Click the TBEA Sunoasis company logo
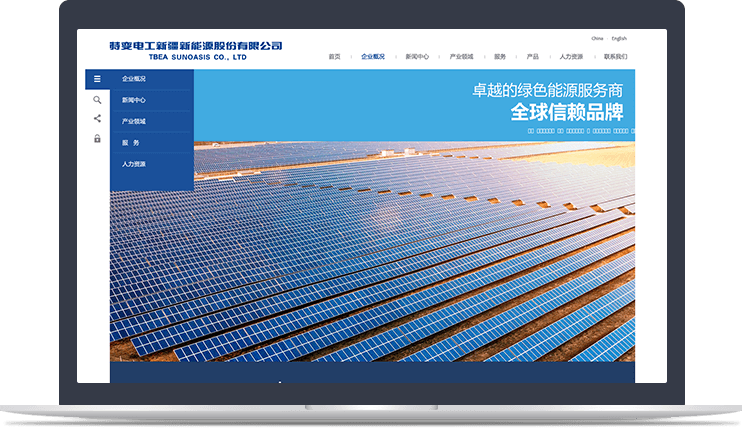This screenshot has height=429, width=742. (x=196, y=50)
